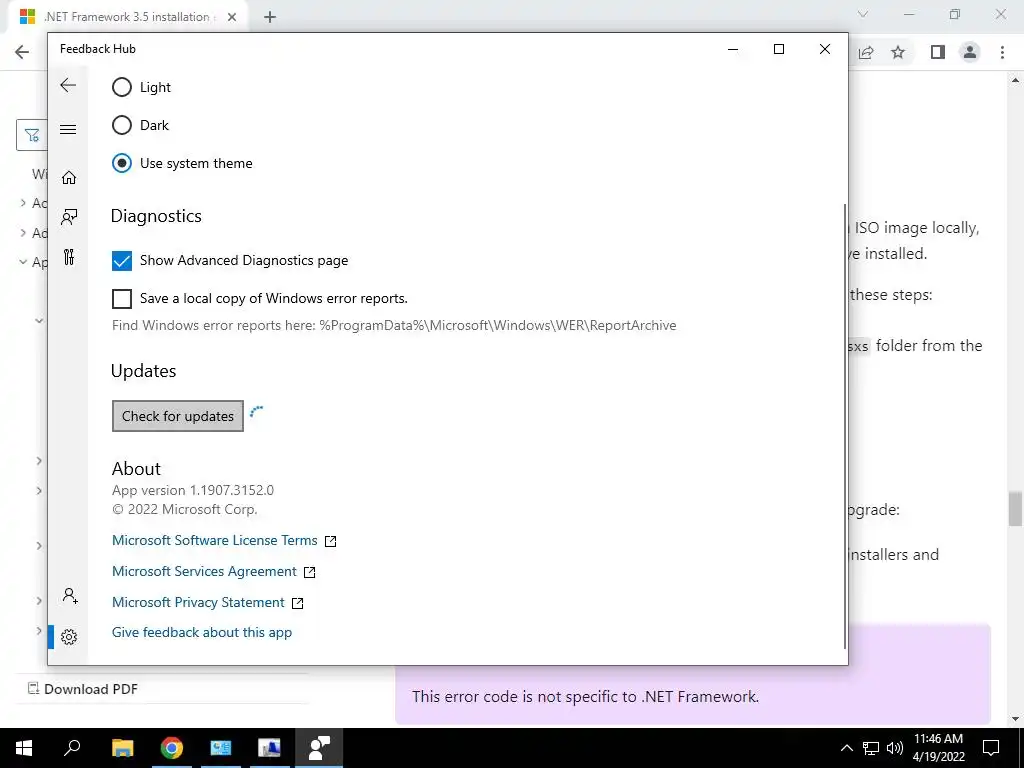The width and height of the screenshot is (1024, 768).
Task: Go back in Feedback Hub
Action: 68,85
